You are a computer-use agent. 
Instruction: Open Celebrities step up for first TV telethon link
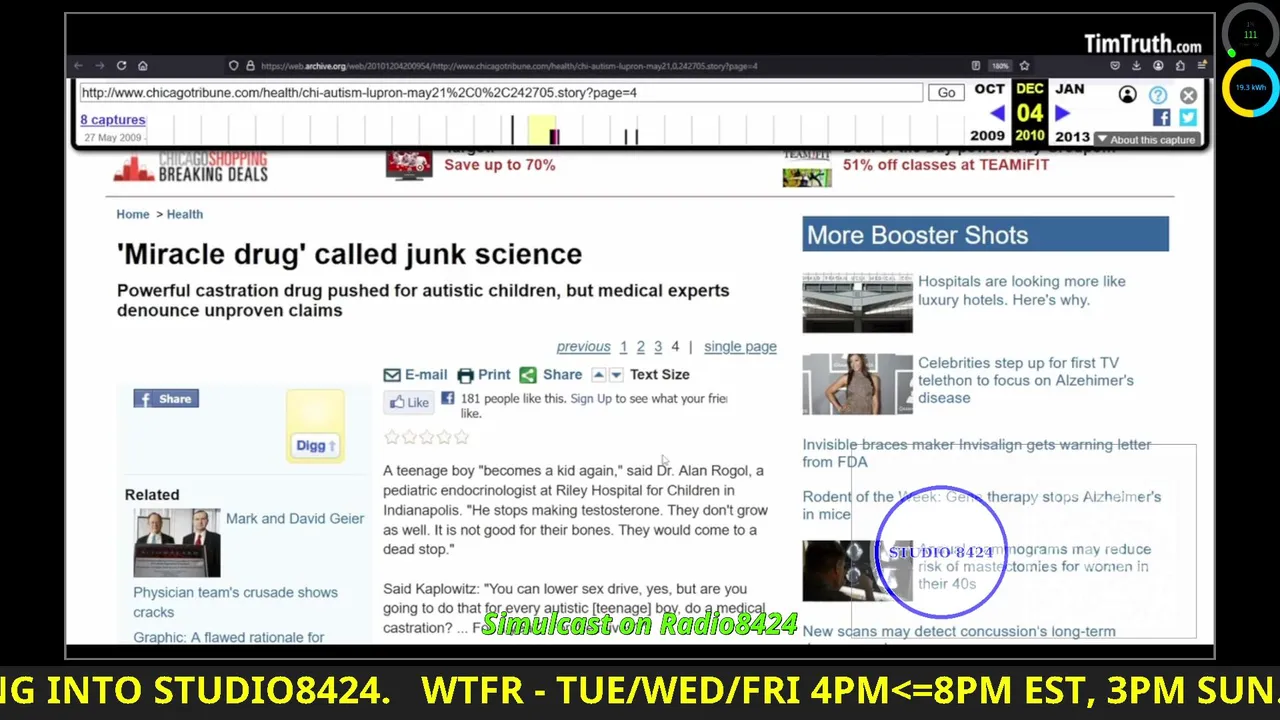1026,380
